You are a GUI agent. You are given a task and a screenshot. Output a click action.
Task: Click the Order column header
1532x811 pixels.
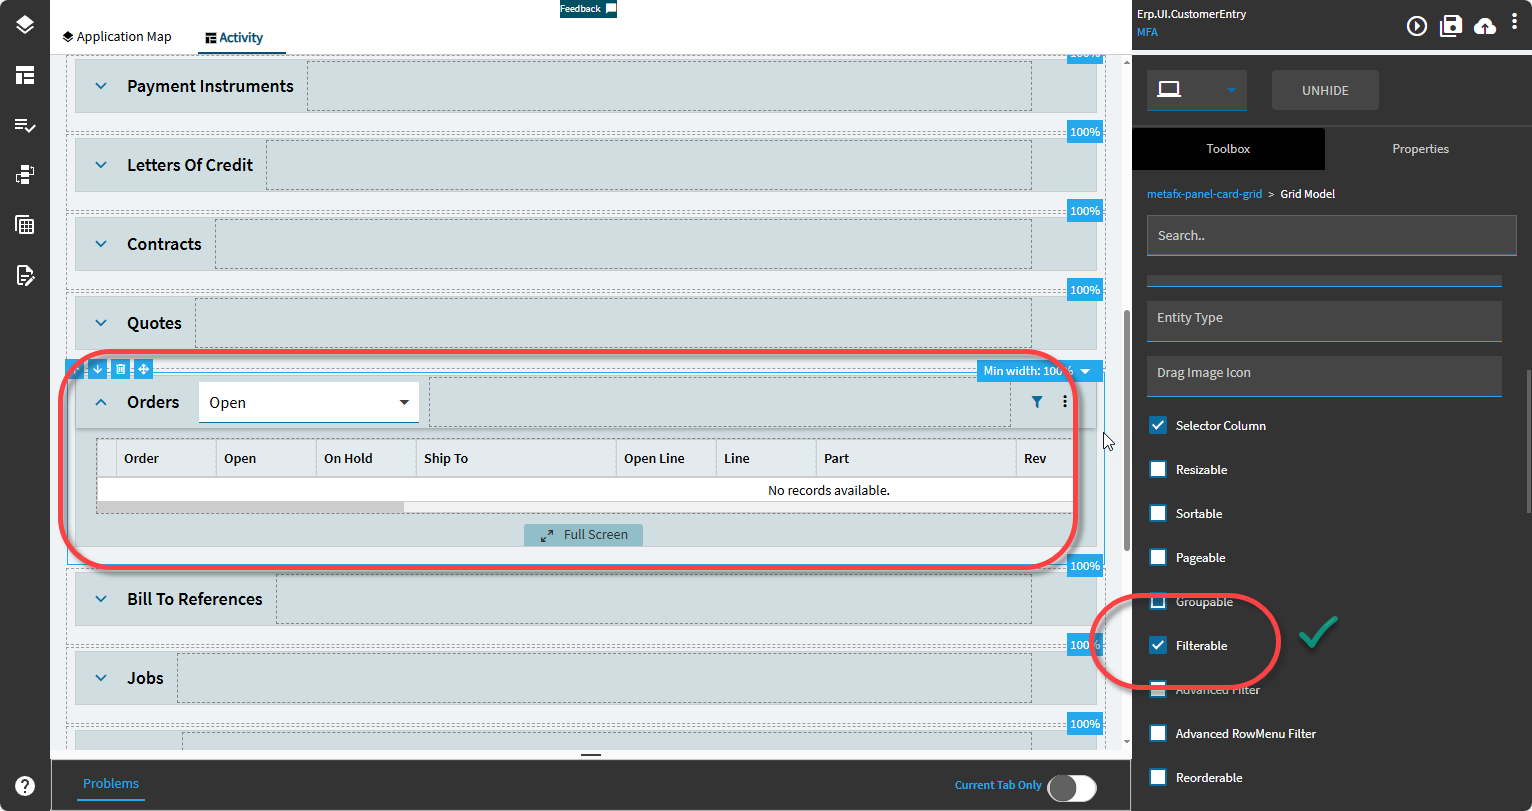[166, 459]
